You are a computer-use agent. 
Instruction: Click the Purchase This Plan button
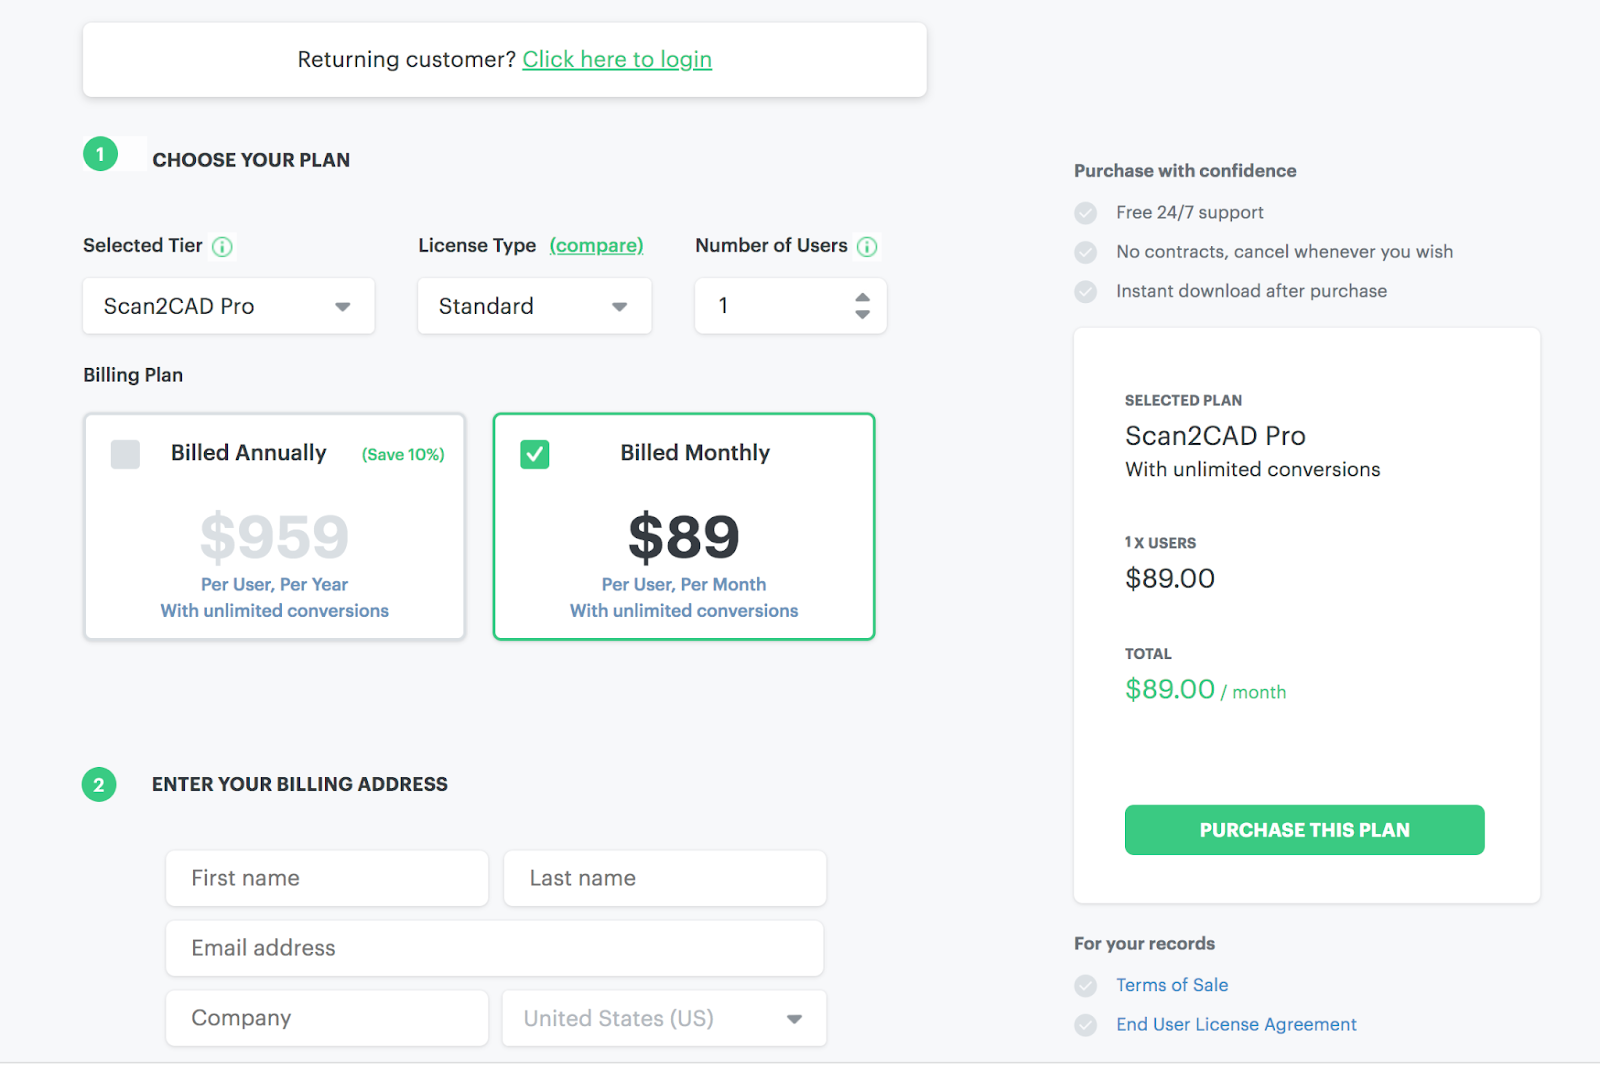[1304, 830]
